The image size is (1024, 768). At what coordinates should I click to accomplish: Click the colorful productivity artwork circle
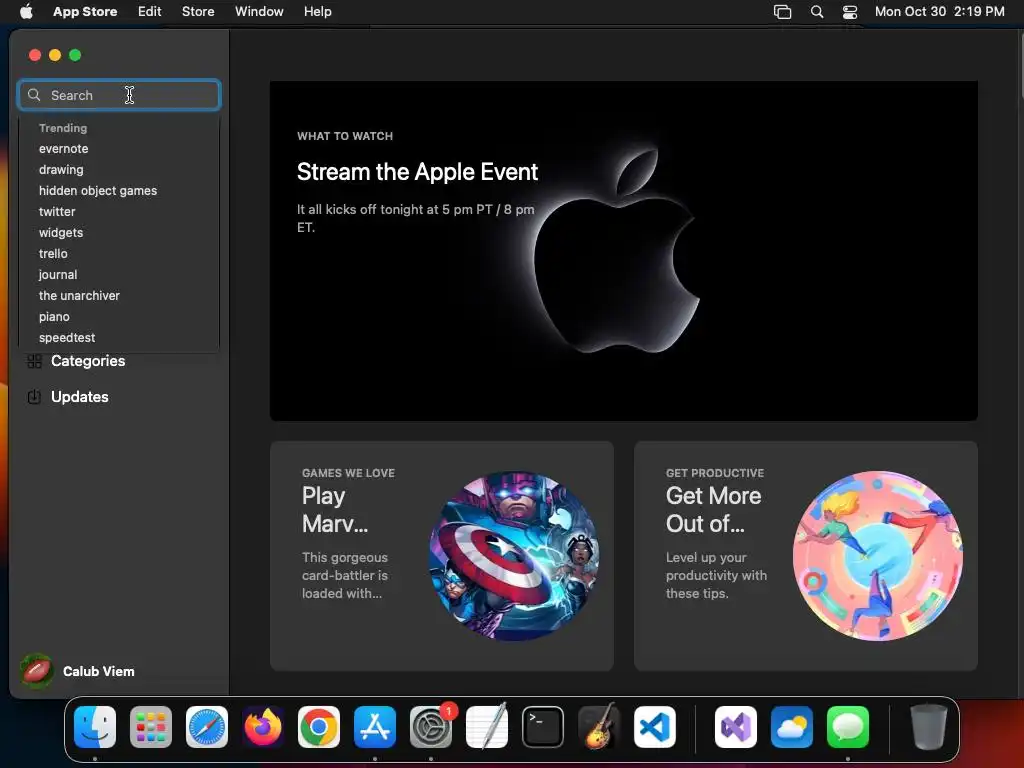click(878, 556)
